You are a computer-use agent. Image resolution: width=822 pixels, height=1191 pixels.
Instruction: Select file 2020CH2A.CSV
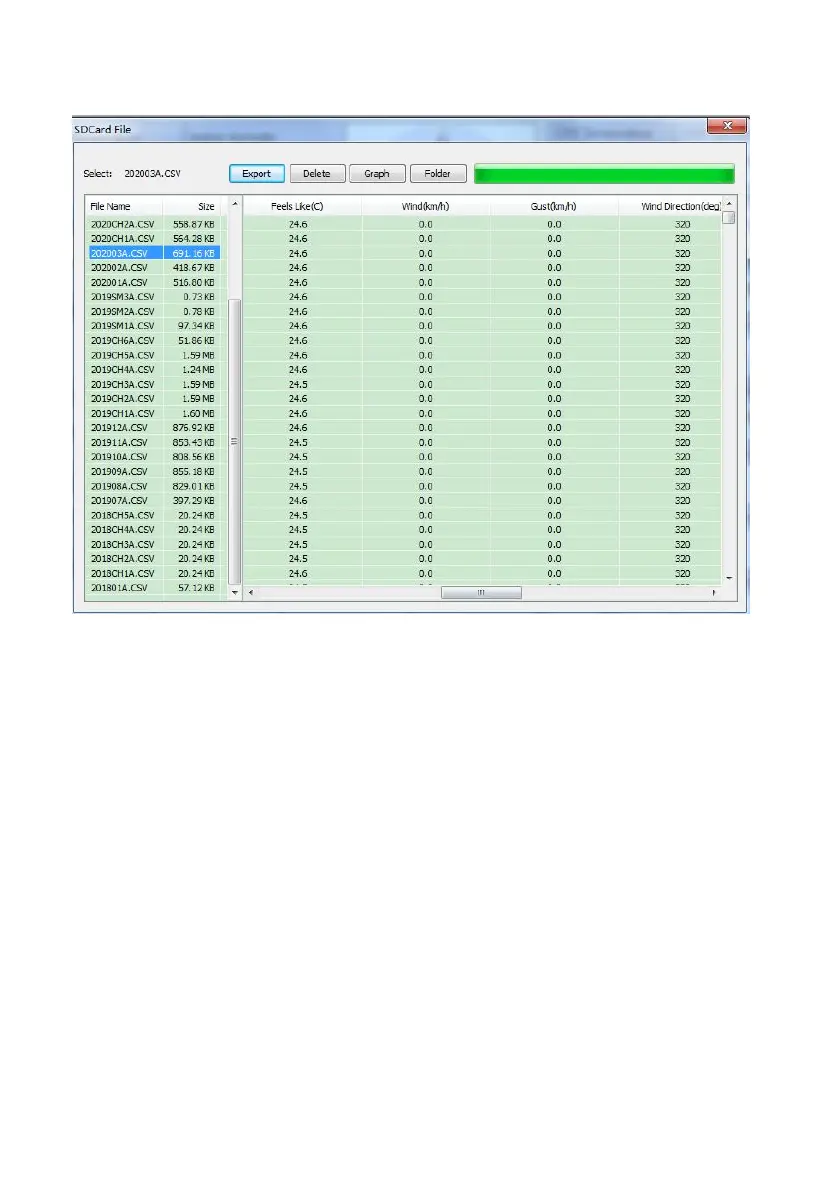pos(122,224)
